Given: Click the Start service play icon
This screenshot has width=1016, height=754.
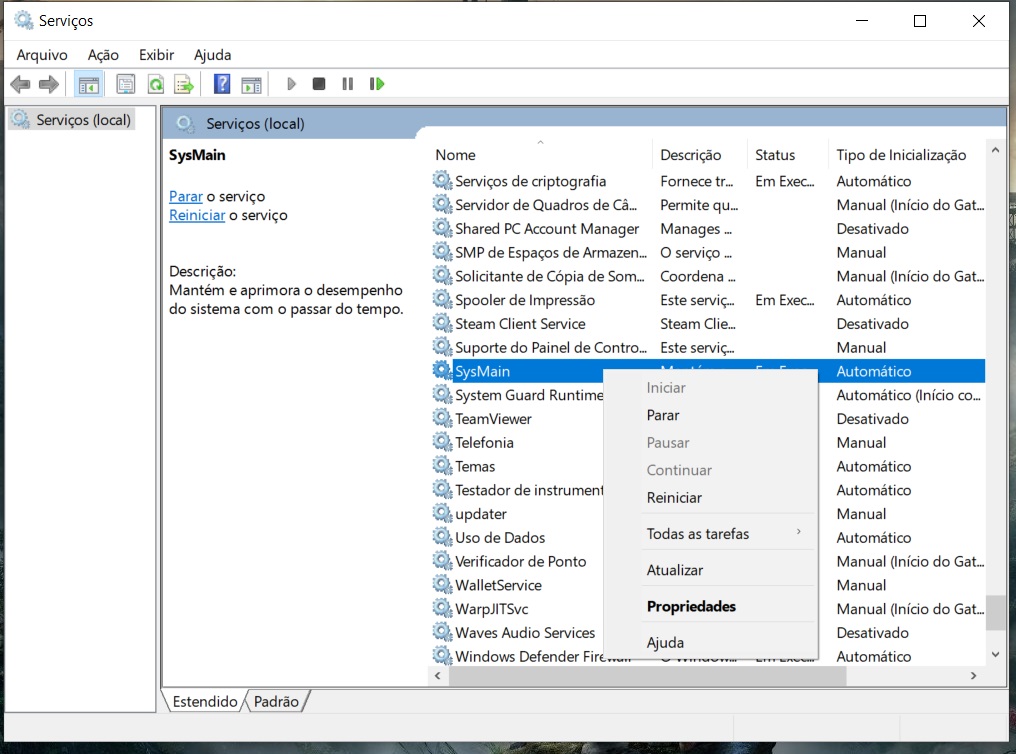Looking at the screenshot, I should click(x=291, y=84).
